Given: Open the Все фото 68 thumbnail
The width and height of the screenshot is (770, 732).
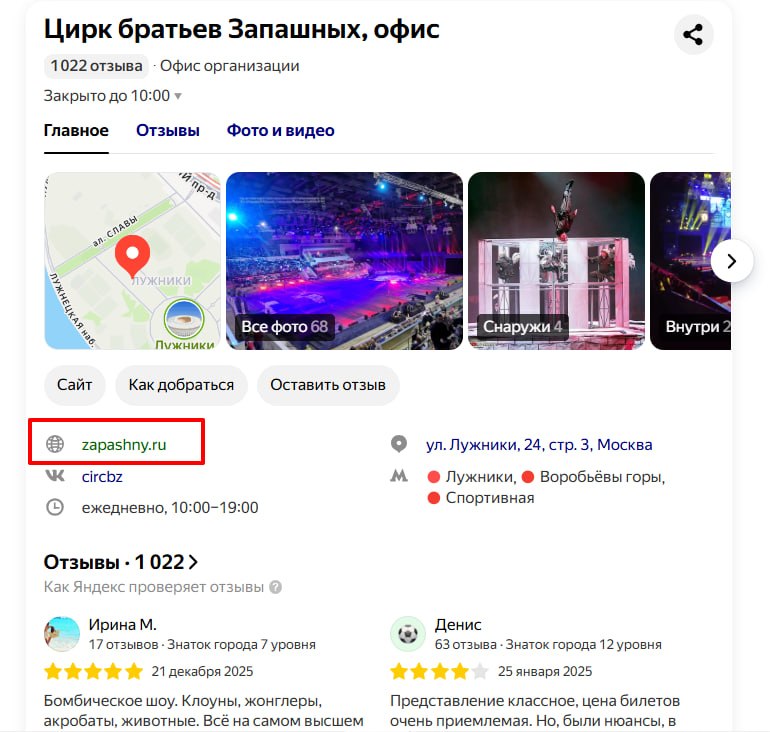Looking at the screenshot, I should (x=344, y=261).
